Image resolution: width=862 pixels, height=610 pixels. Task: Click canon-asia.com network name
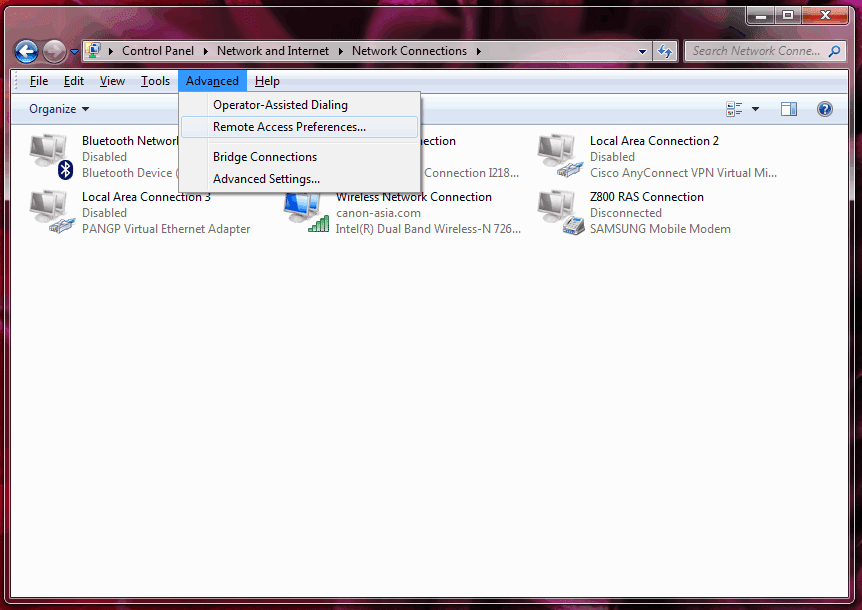378,213
